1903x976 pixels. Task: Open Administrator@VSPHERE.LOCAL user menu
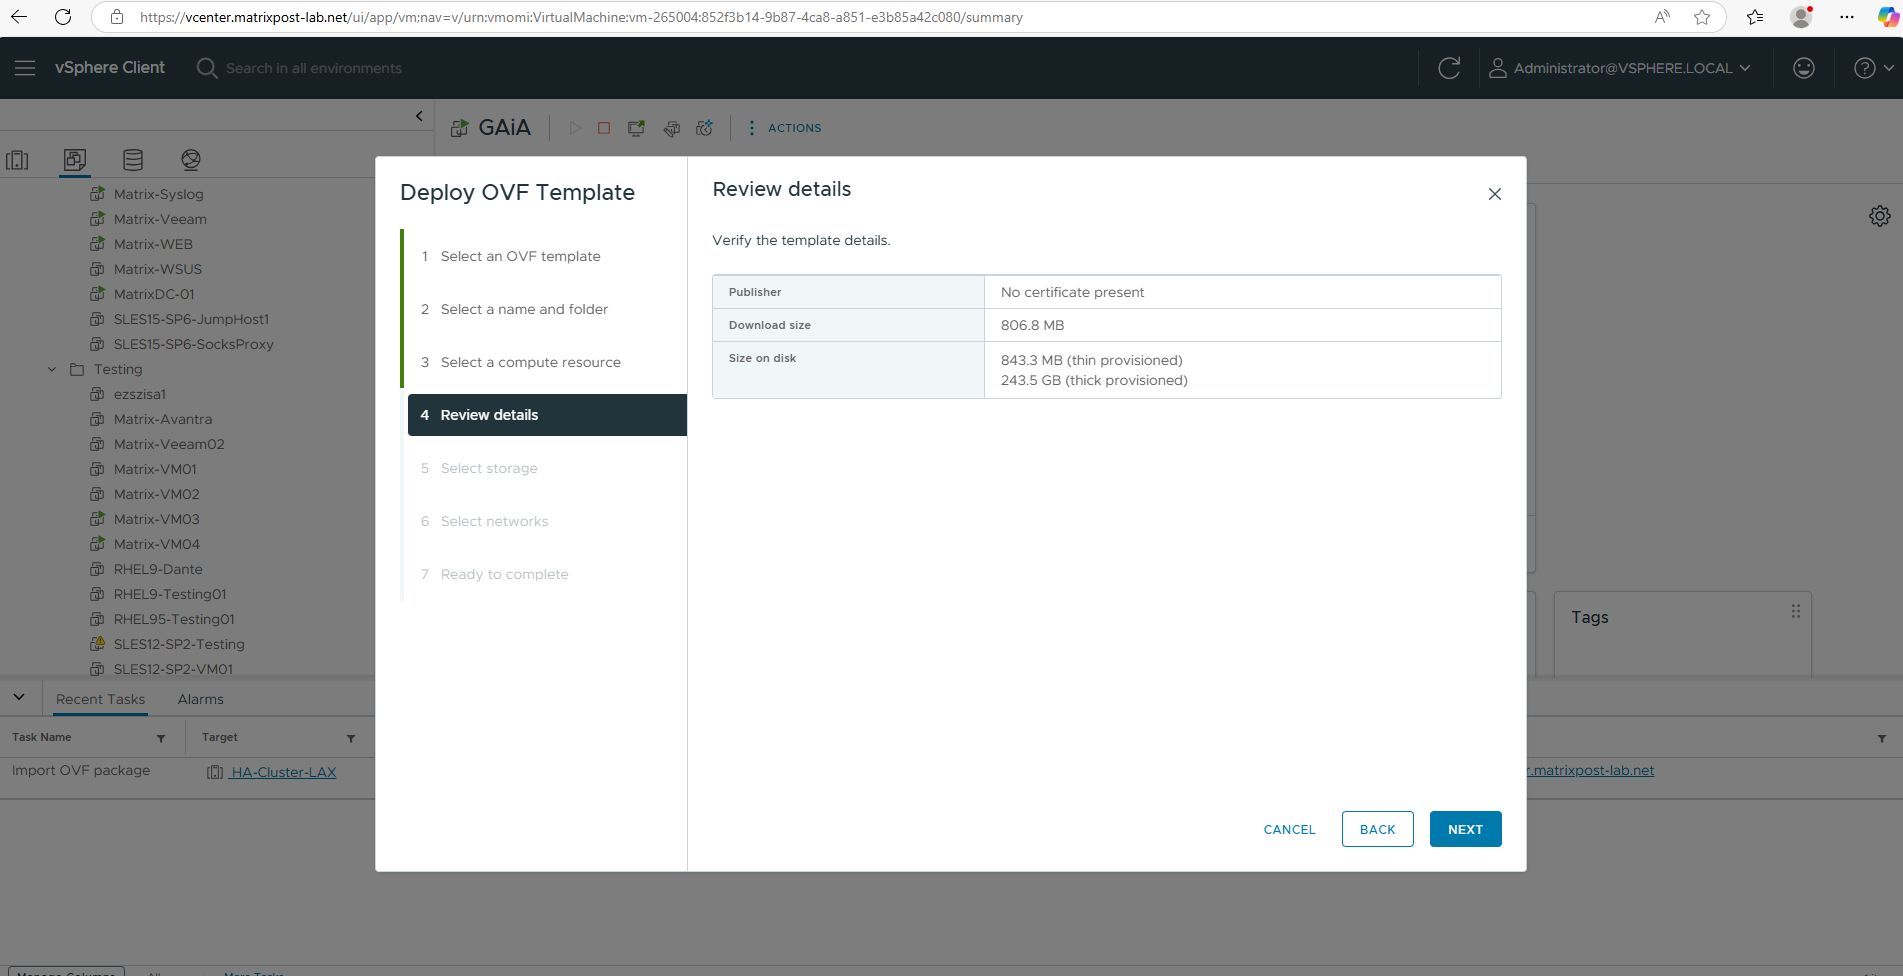click(1620, 68)
